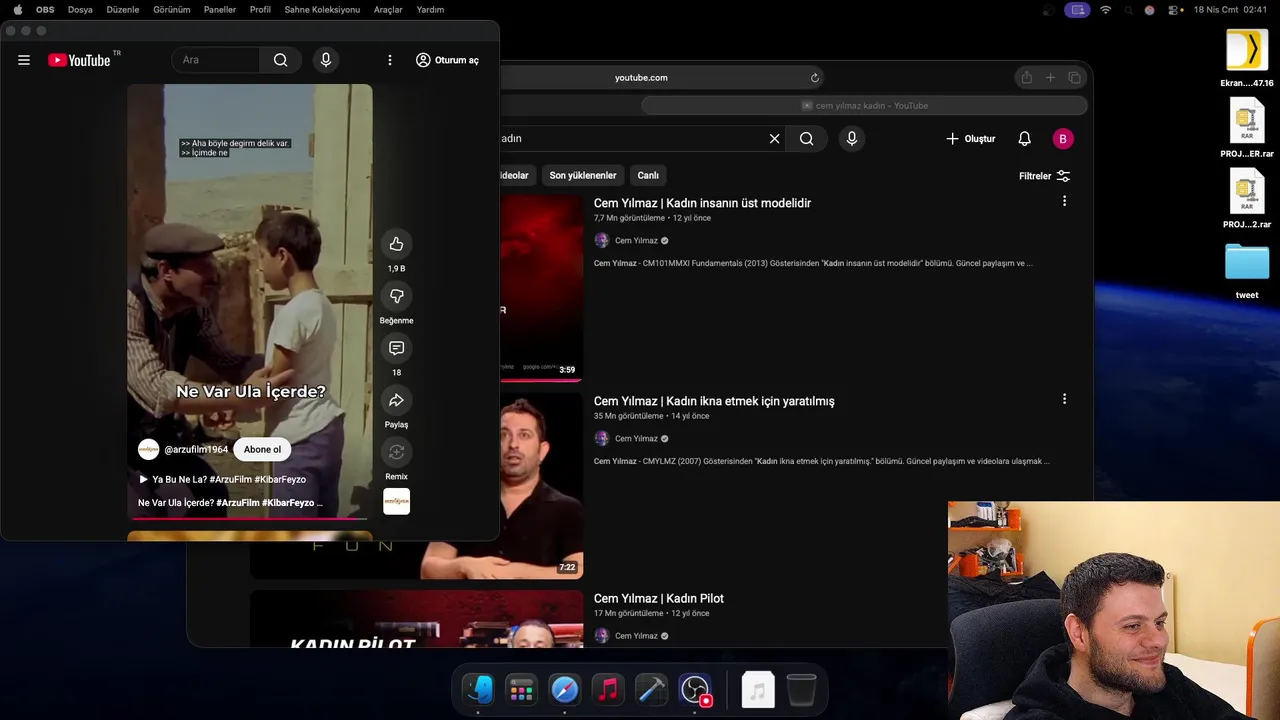Select the 'Son yüklenenler' filter chip
Viewport: 1280px width, 720px height.
click(583, 175)
